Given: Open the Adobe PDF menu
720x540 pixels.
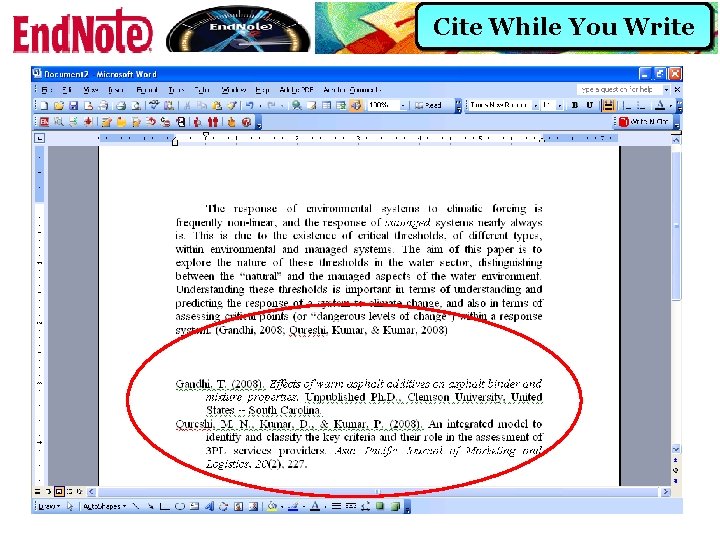Looking at the screenshot, I should [296, 90].
